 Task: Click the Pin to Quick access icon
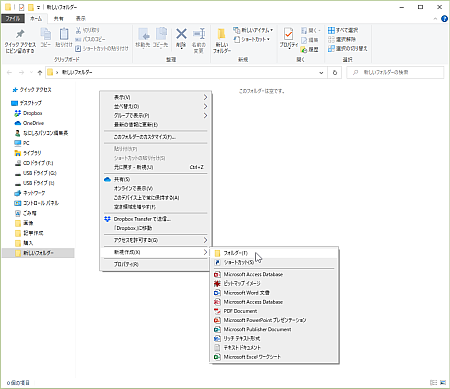pos(20,34)
